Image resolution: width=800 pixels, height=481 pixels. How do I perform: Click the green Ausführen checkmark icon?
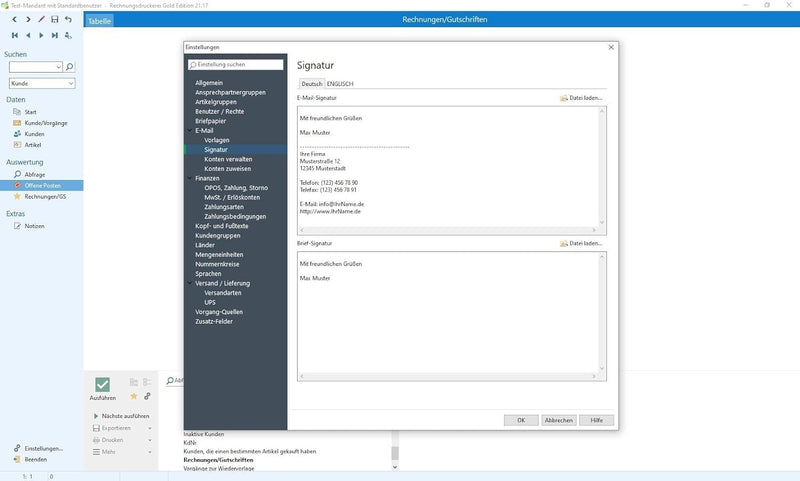102,384
